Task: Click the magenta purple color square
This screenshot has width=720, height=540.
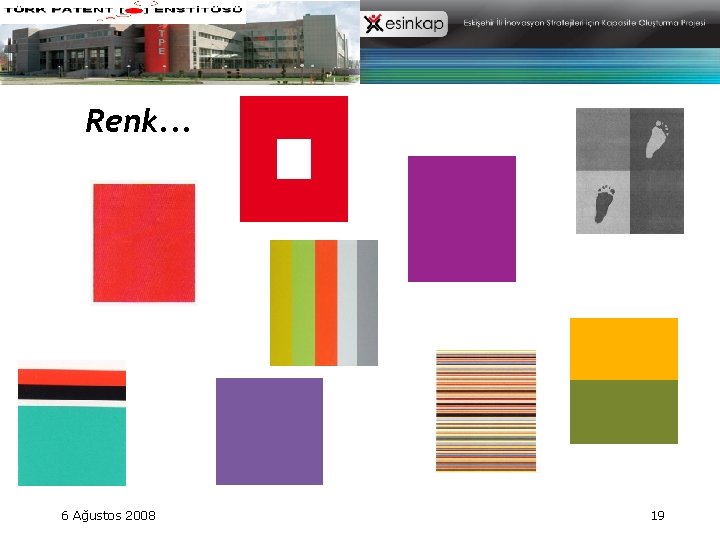Action: pos(462,219)
